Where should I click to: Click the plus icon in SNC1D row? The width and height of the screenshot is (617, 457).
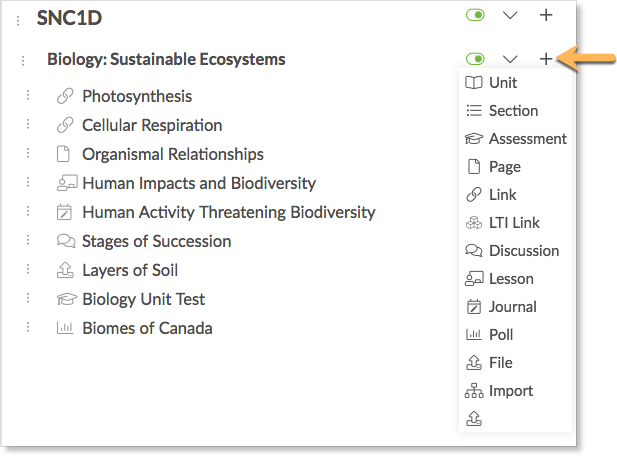click(546, 15)
